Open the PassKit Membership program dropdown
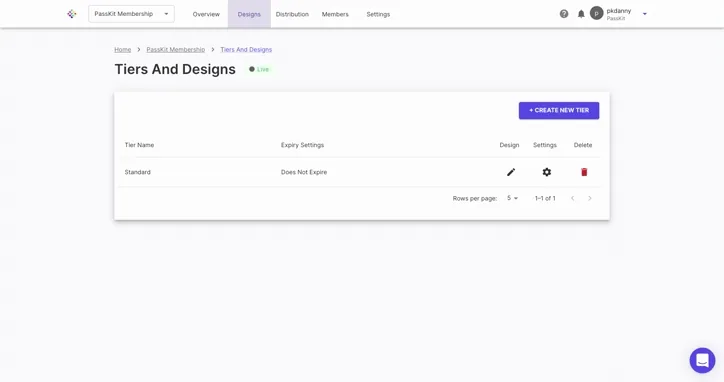This screenshot has width=724, height=382. pos(132,14)
